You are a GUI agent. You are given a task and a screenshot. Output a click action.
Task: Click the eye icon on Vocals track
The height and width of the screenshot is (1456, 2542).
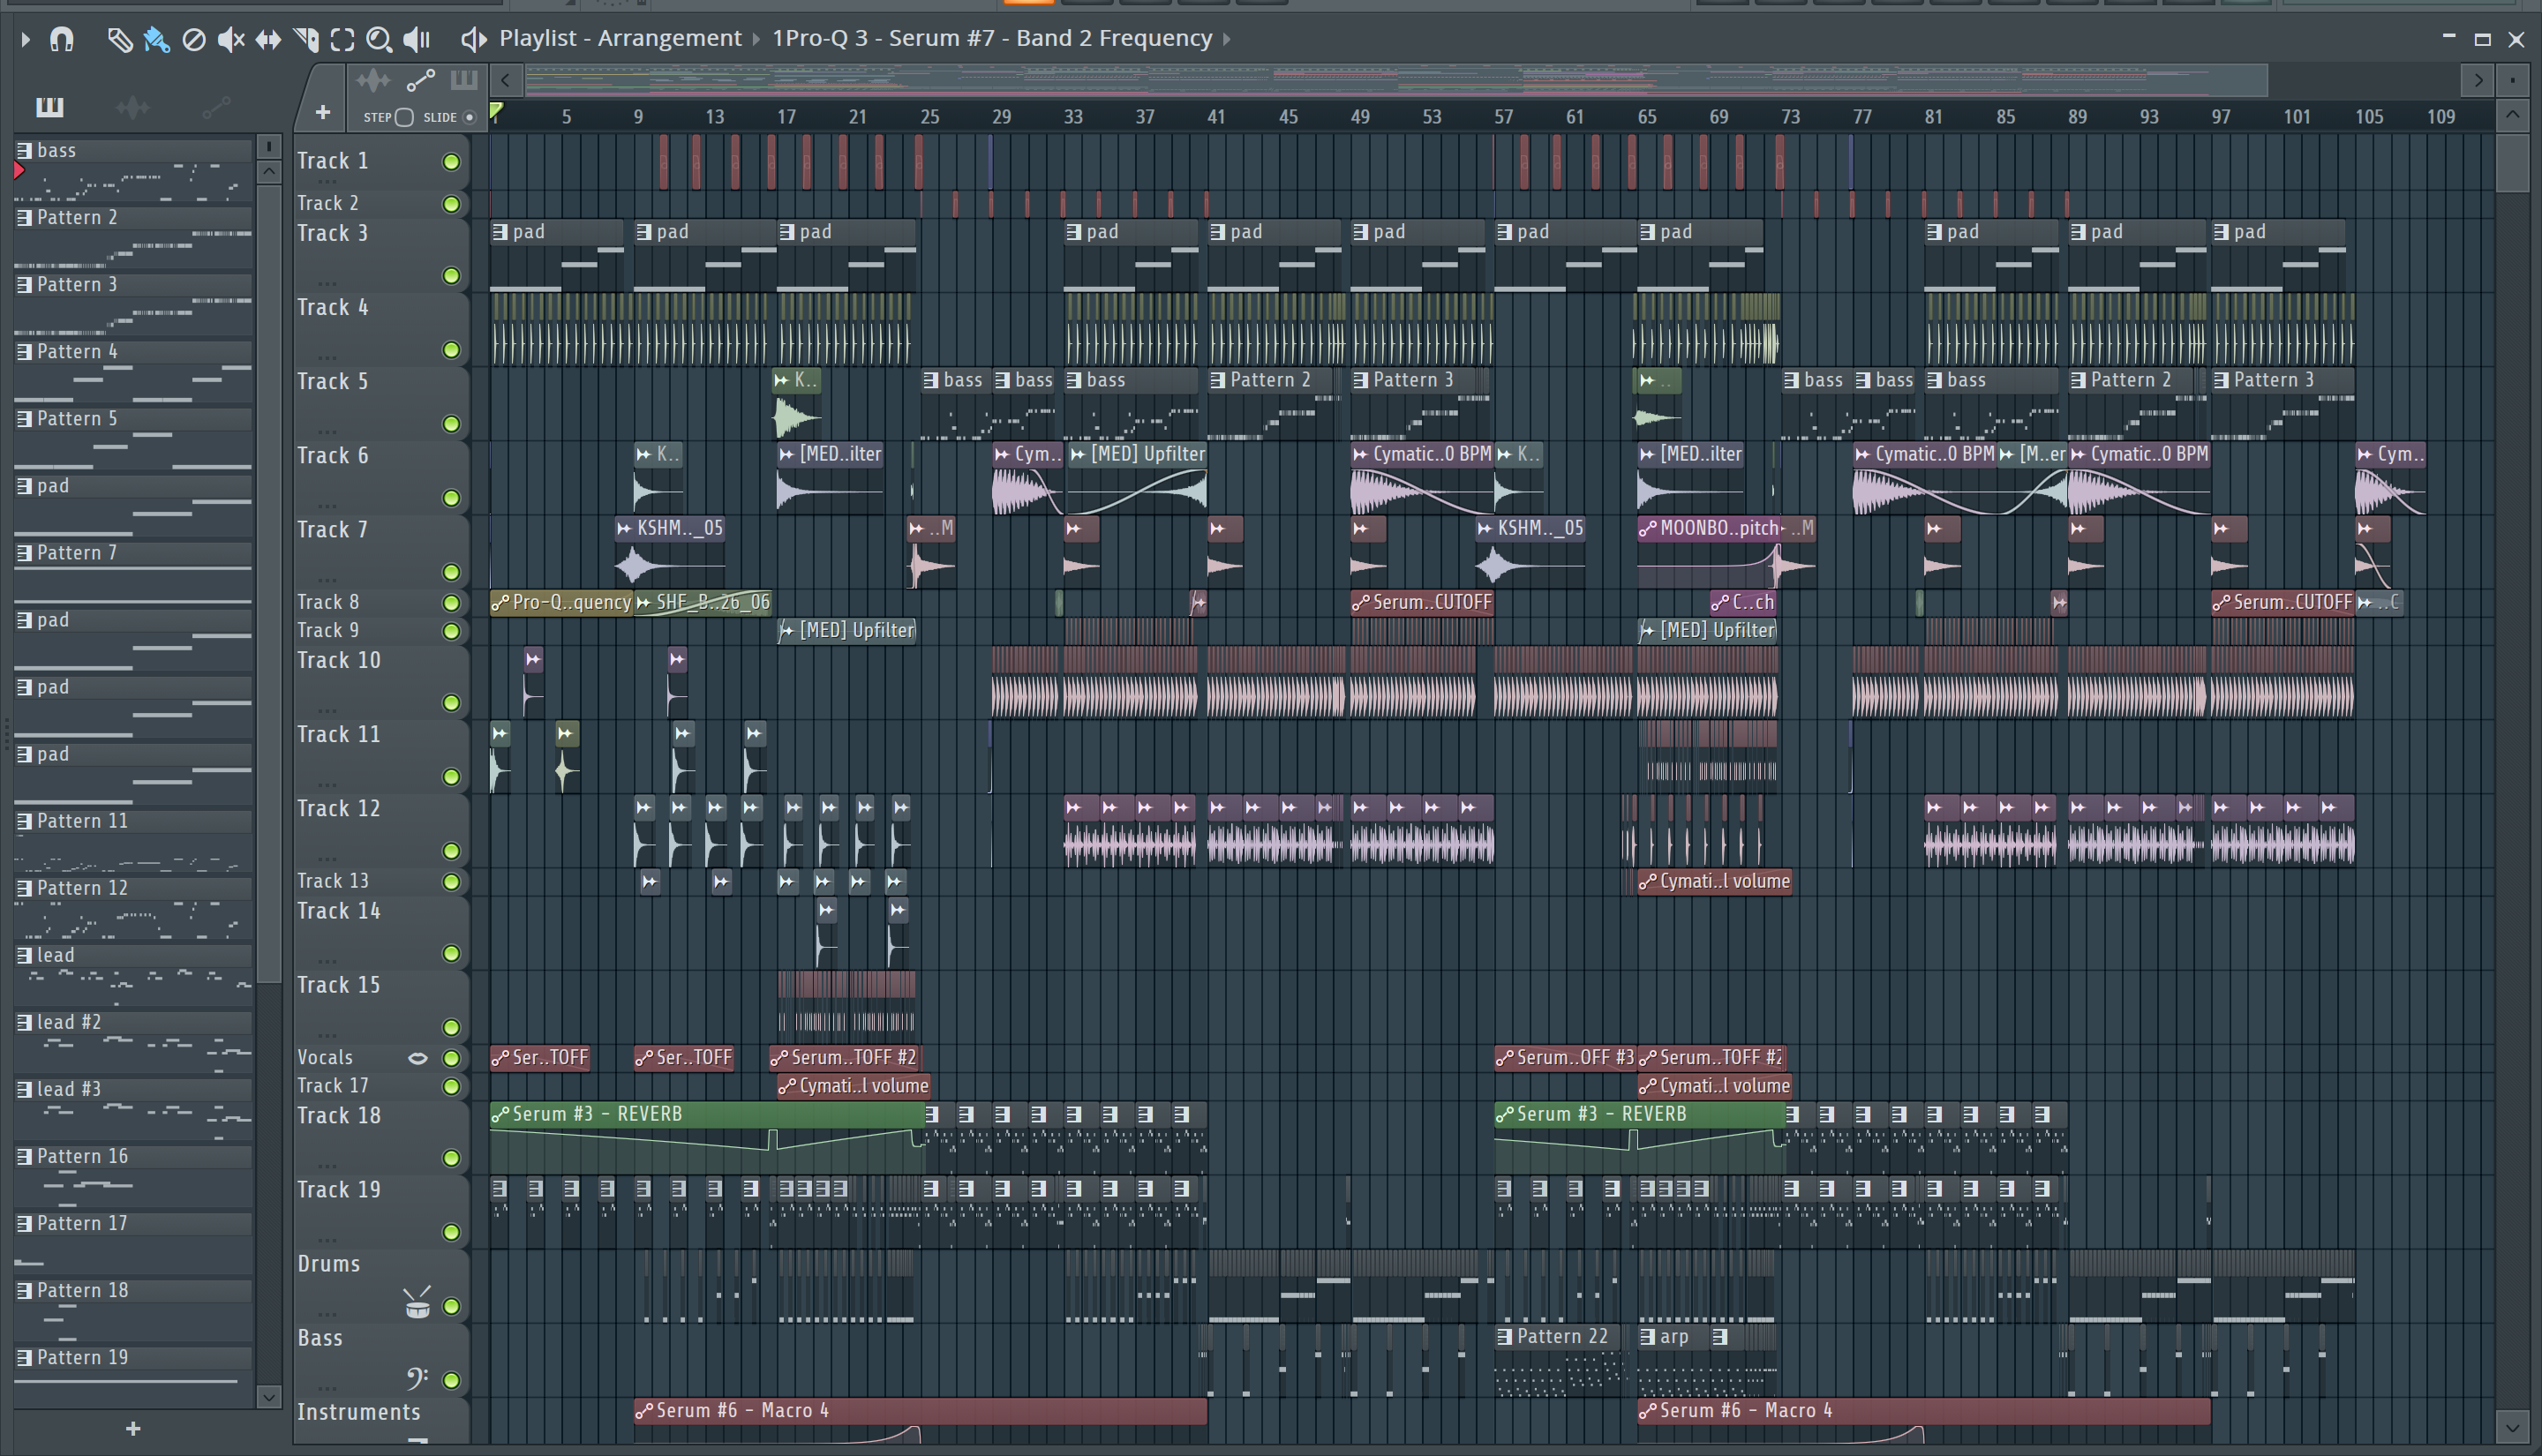tap(418, 1058)
